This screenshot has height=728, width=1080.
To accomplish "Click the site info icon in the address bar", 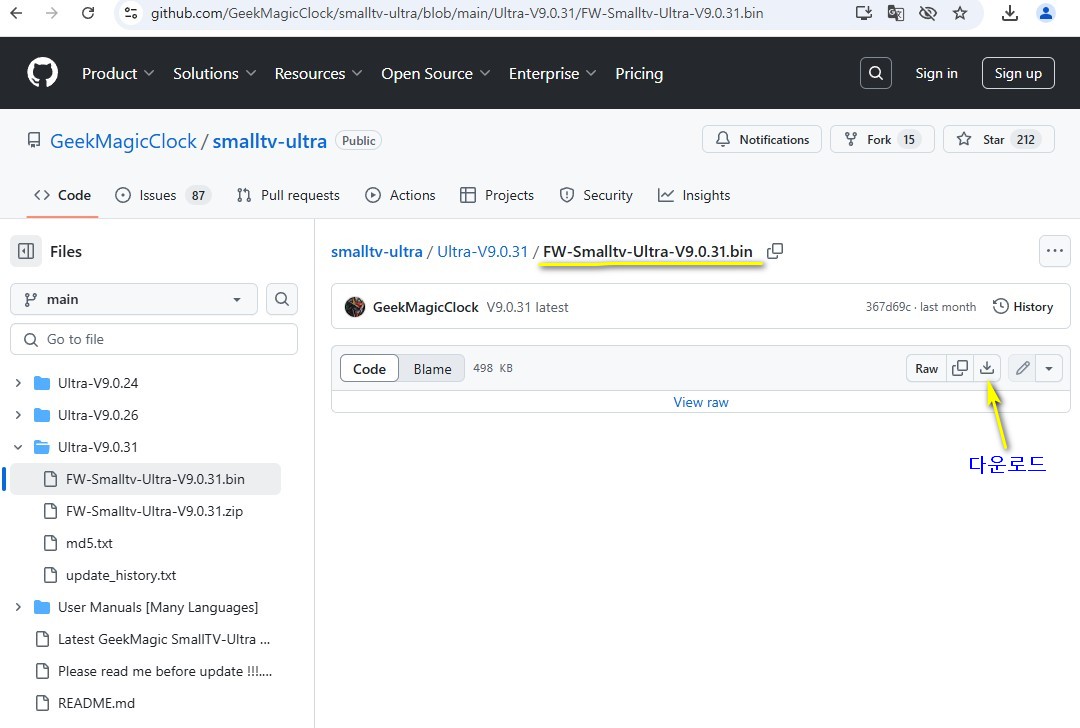I will coord(131,12).
